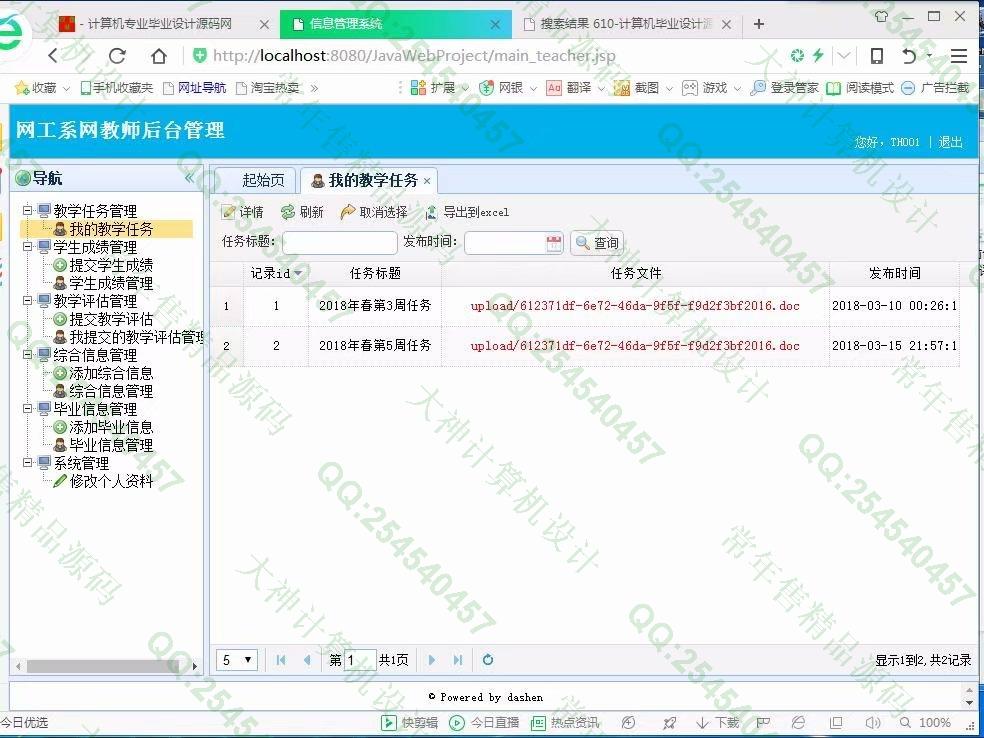Viewport: 984px width, 738px height.
Task: Open 广告拦截 ad blocker
Action: point(935,88)
